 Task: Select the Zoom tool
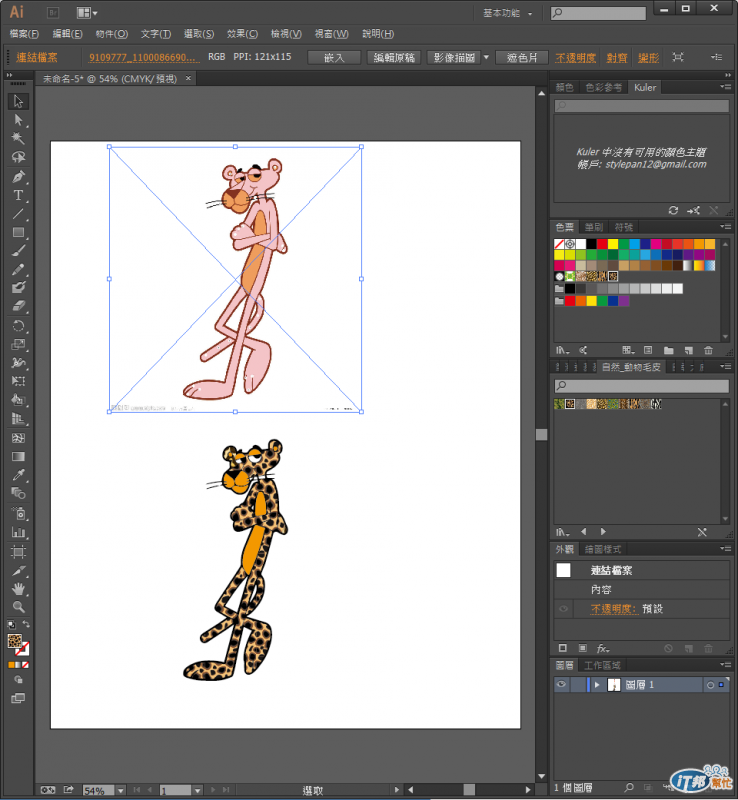[x=18, y=607]
